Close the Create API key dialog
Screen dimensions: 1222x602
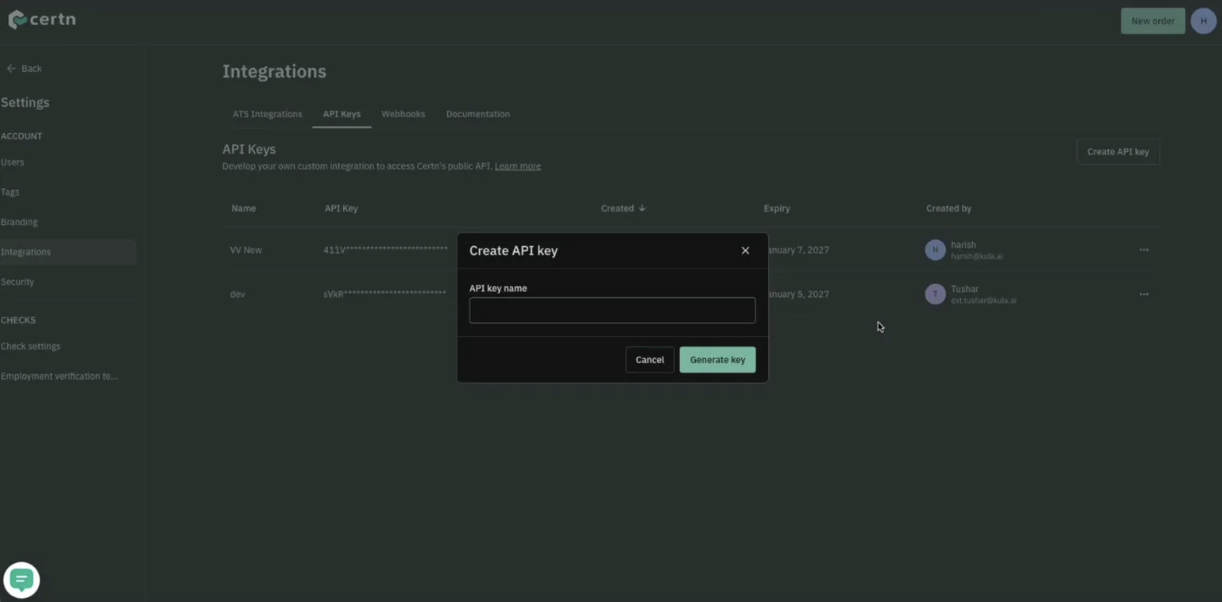(x=745, y=251)
